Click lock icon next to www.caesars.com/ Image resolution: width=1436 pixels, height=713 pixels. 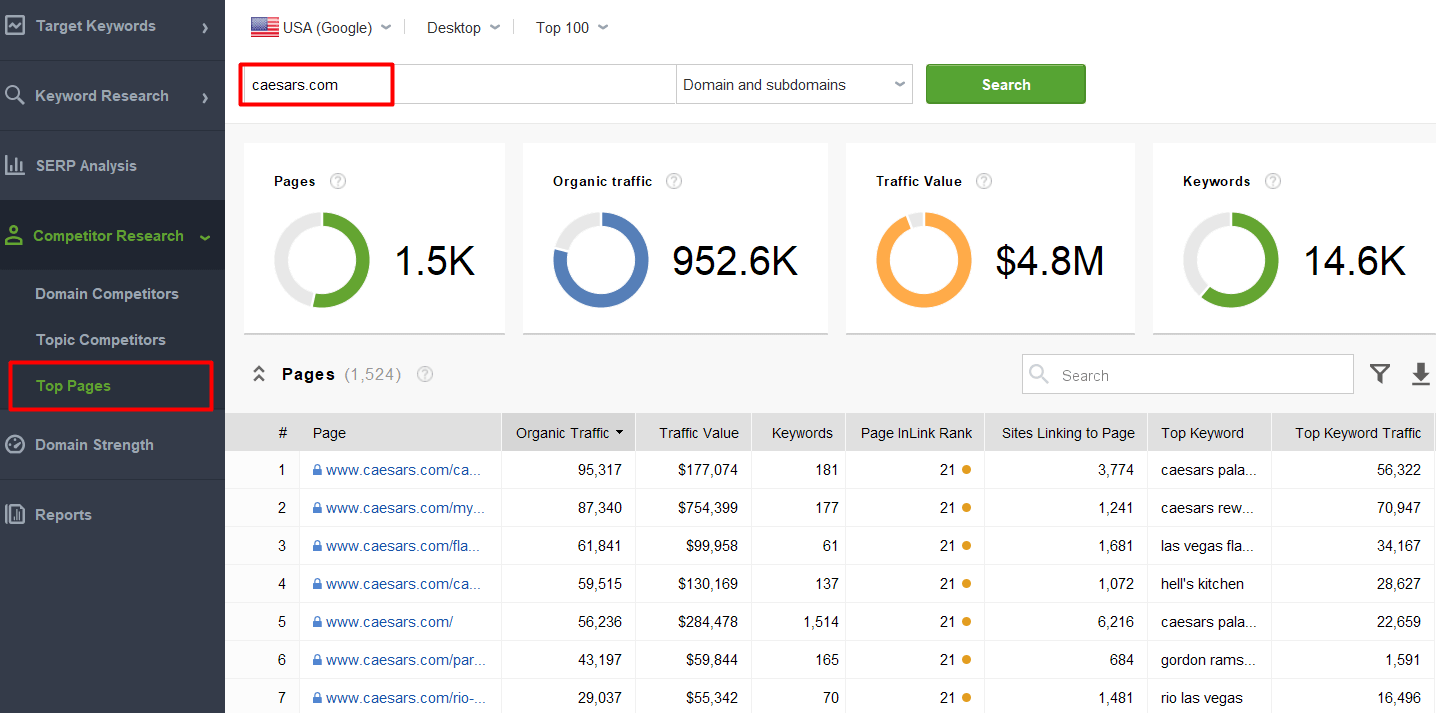tap(317, 622)
